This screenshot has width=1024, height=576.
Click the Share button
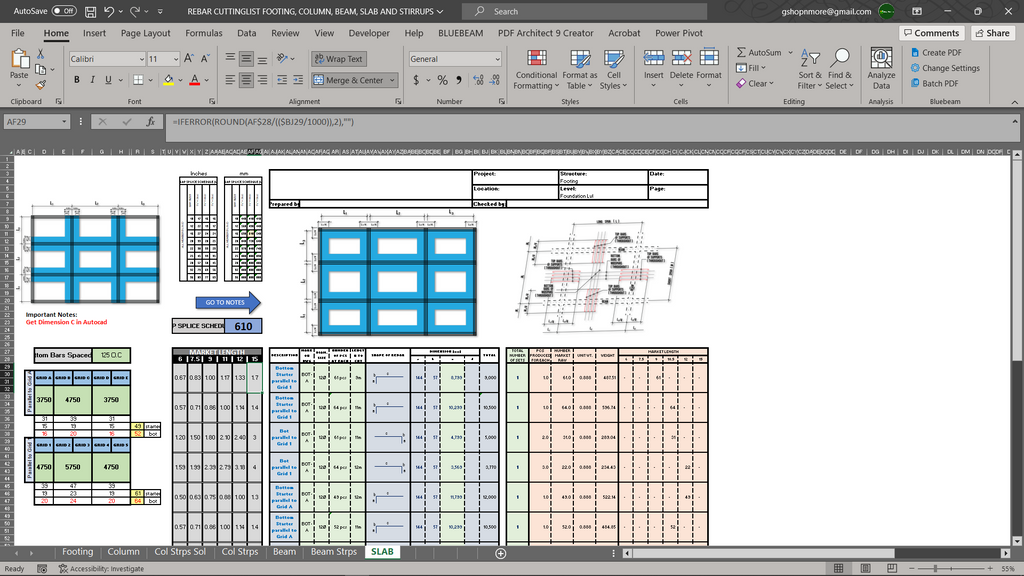(x=992, y=33)
